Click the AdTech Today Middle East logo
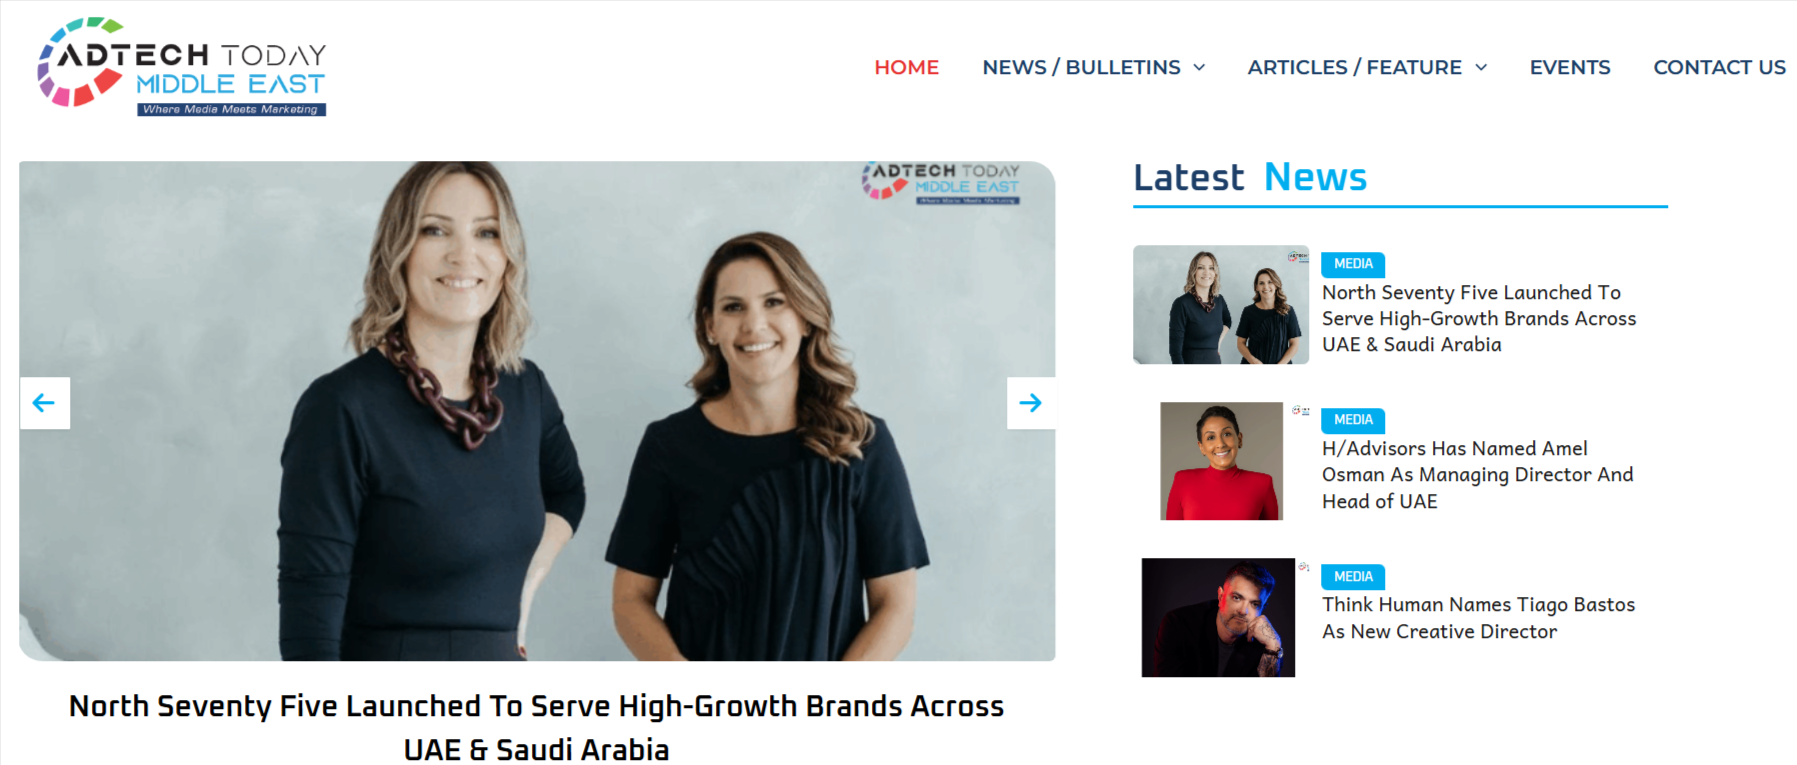1797x765 pixels. coord(182,66)
